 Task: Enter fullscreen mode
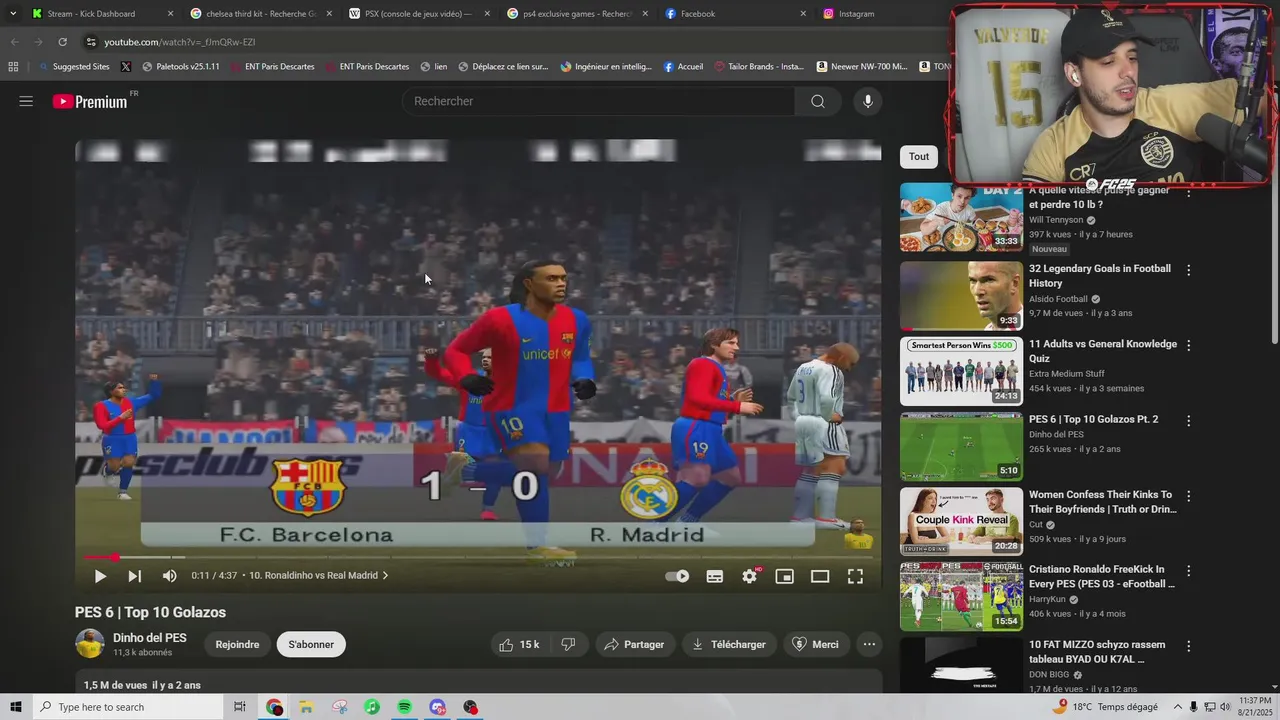[x=856, y=576]
